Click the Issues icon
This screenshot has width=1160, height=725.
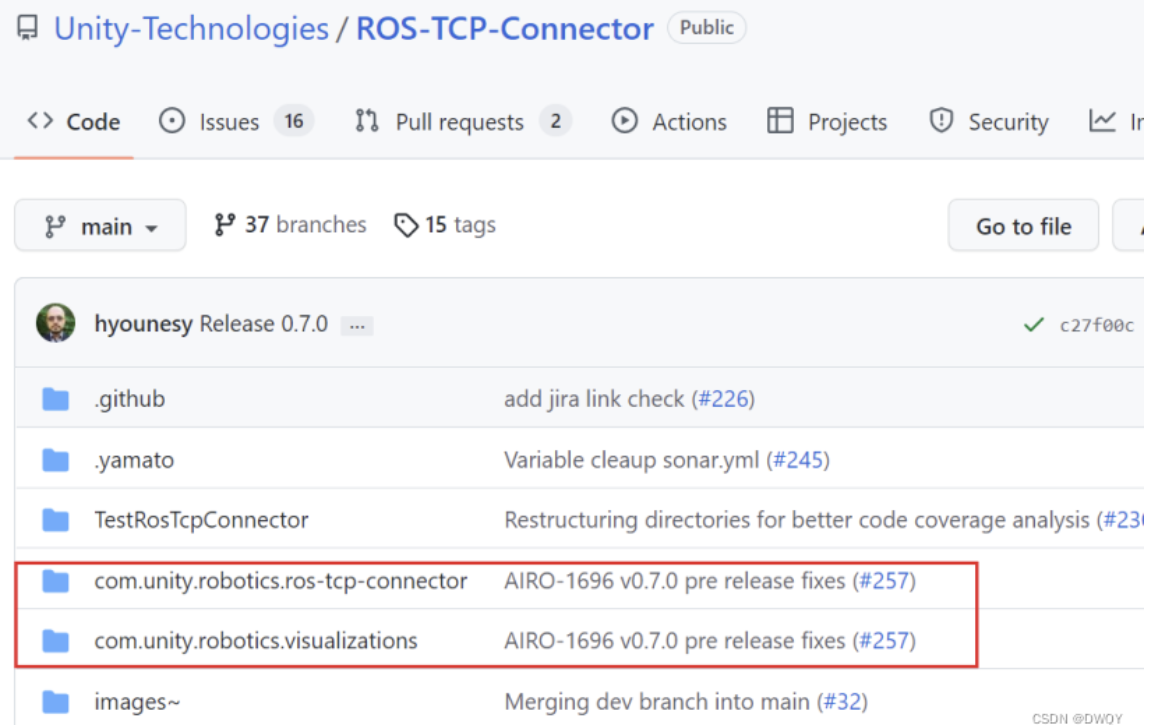tap(174, 121)
